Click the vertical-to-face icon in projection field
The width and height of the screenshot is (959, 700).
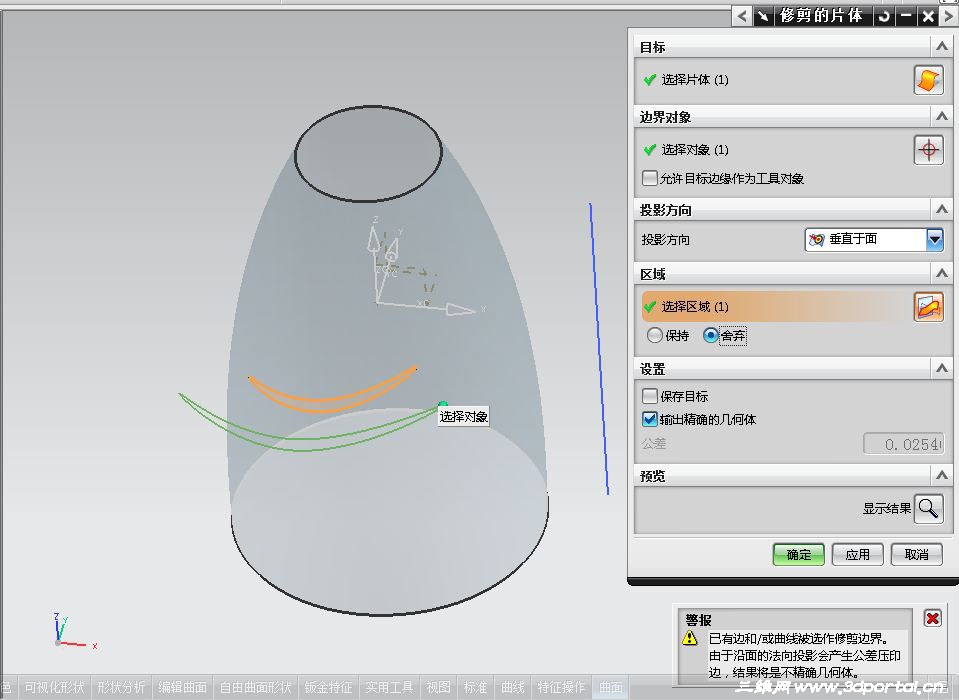[x=816, y=240]
